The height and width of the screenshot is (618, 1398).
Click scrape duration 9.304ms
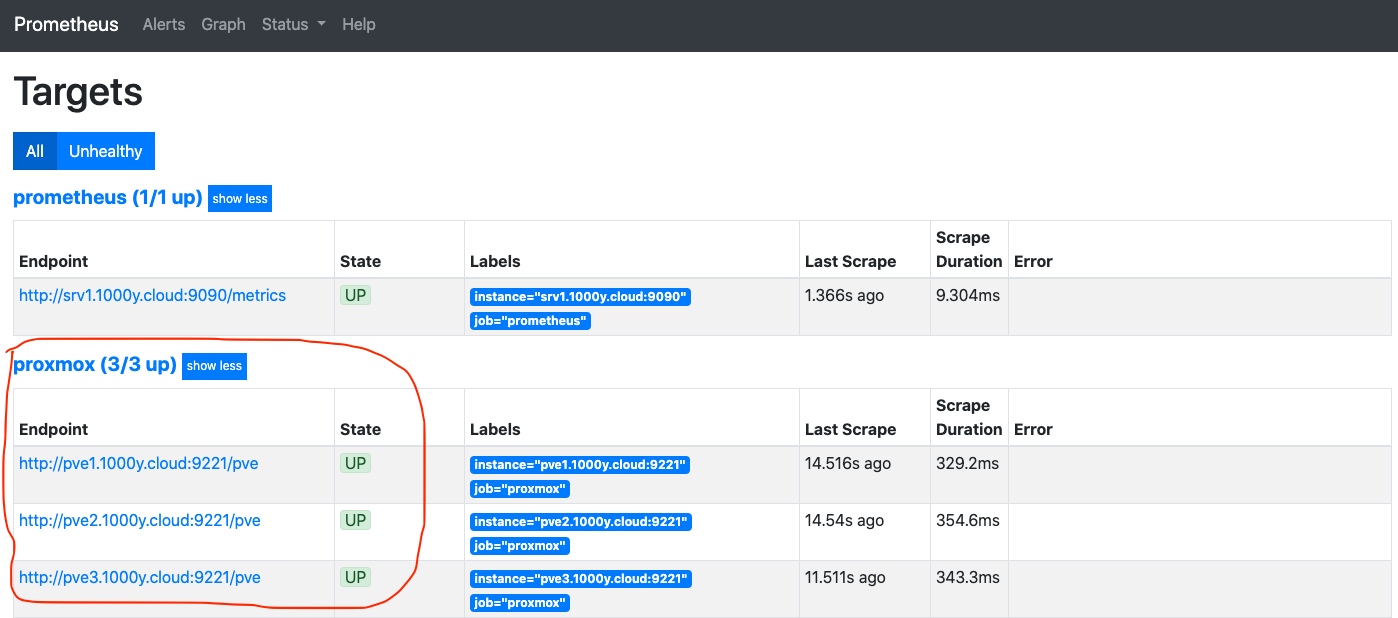[x=968, y=295]
